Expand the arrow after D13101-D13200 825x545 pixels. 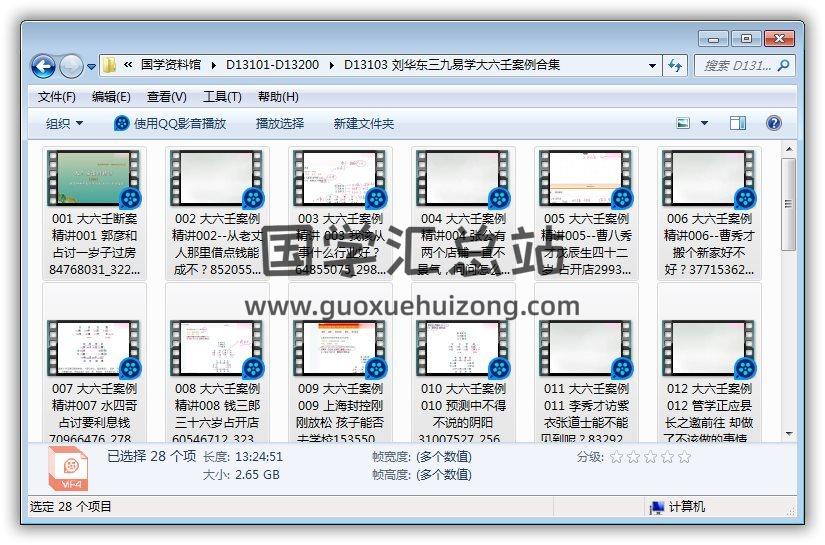pos(331,65)
